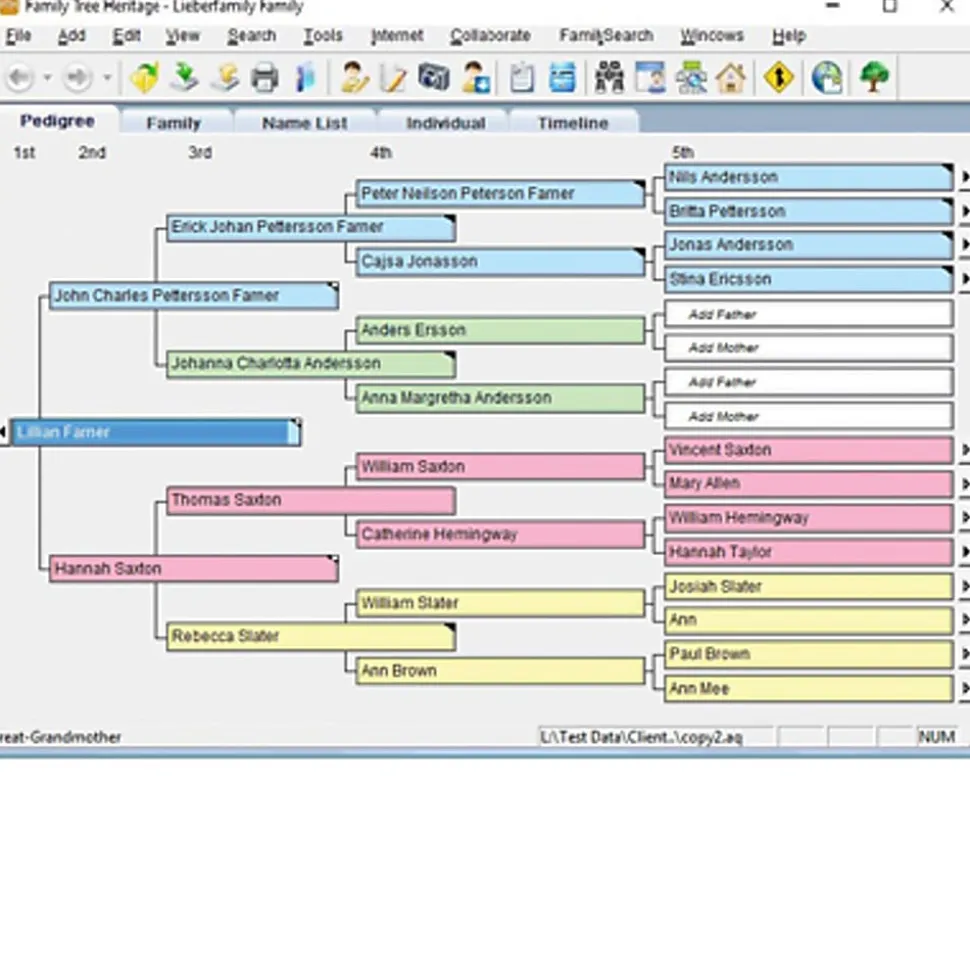Screen dimensions: 970x971
Task: Select Peter Neilson Peterson Farner box
Action: click(x=500, y=194)
